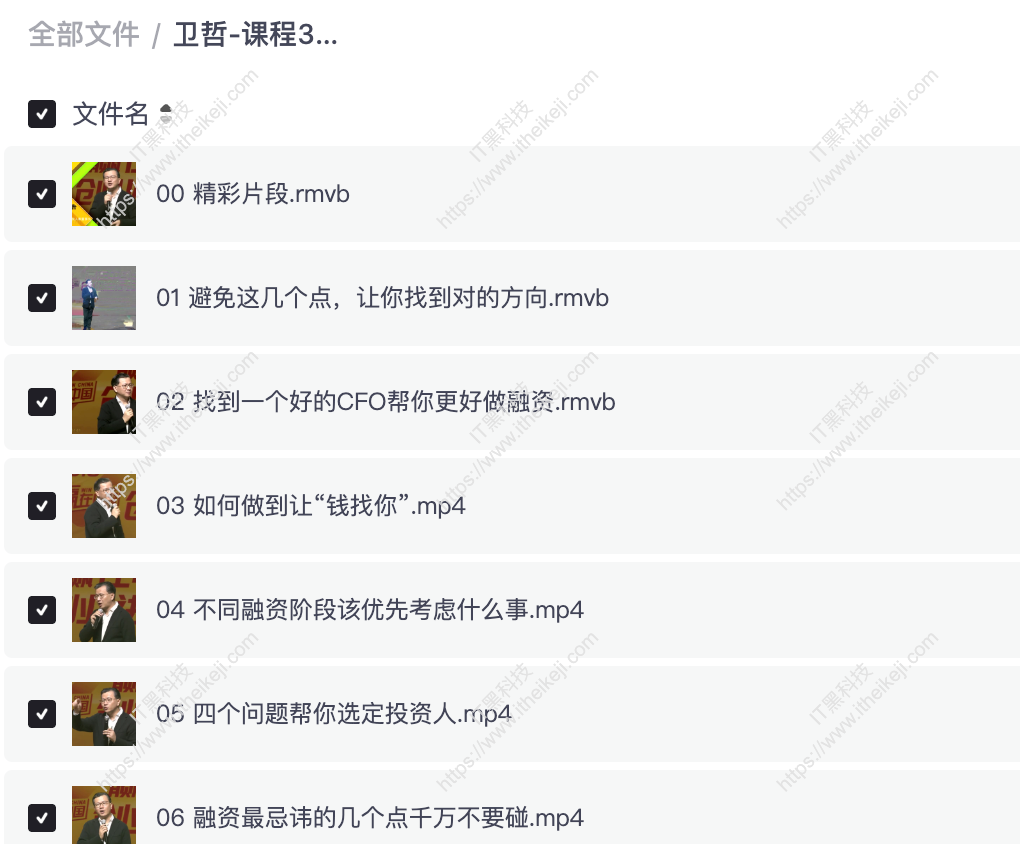Open file name 05 四个问题帮你选定投资人.mp4
1020x844 pixels.
(x=334, y=714)
